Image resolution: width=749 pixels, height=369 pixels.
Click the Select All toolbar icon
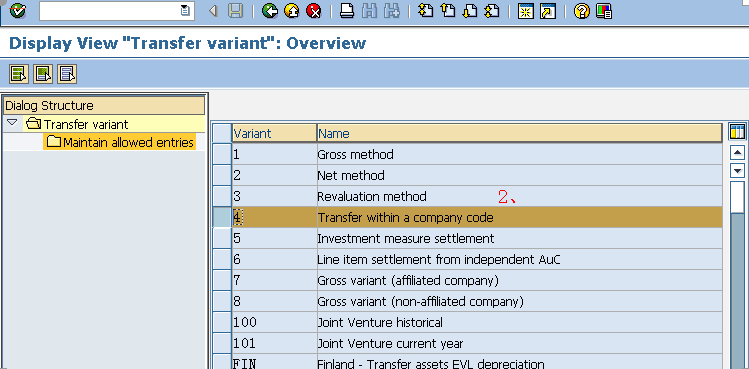[x=19, y=74]
